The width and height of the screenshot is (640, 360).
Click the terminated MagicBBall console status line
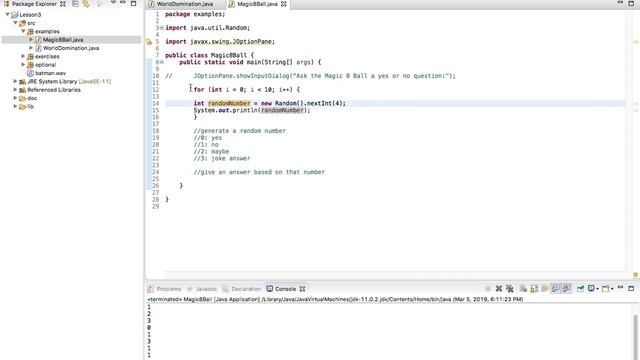click(x=335, y=299)
